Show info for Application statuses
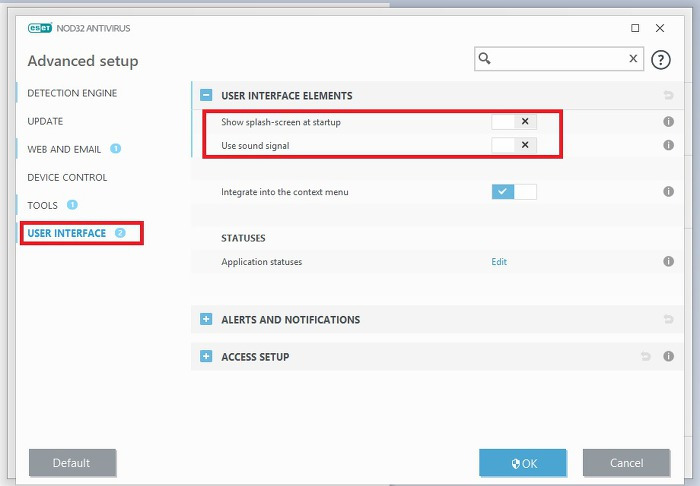 tap(668, 262)
